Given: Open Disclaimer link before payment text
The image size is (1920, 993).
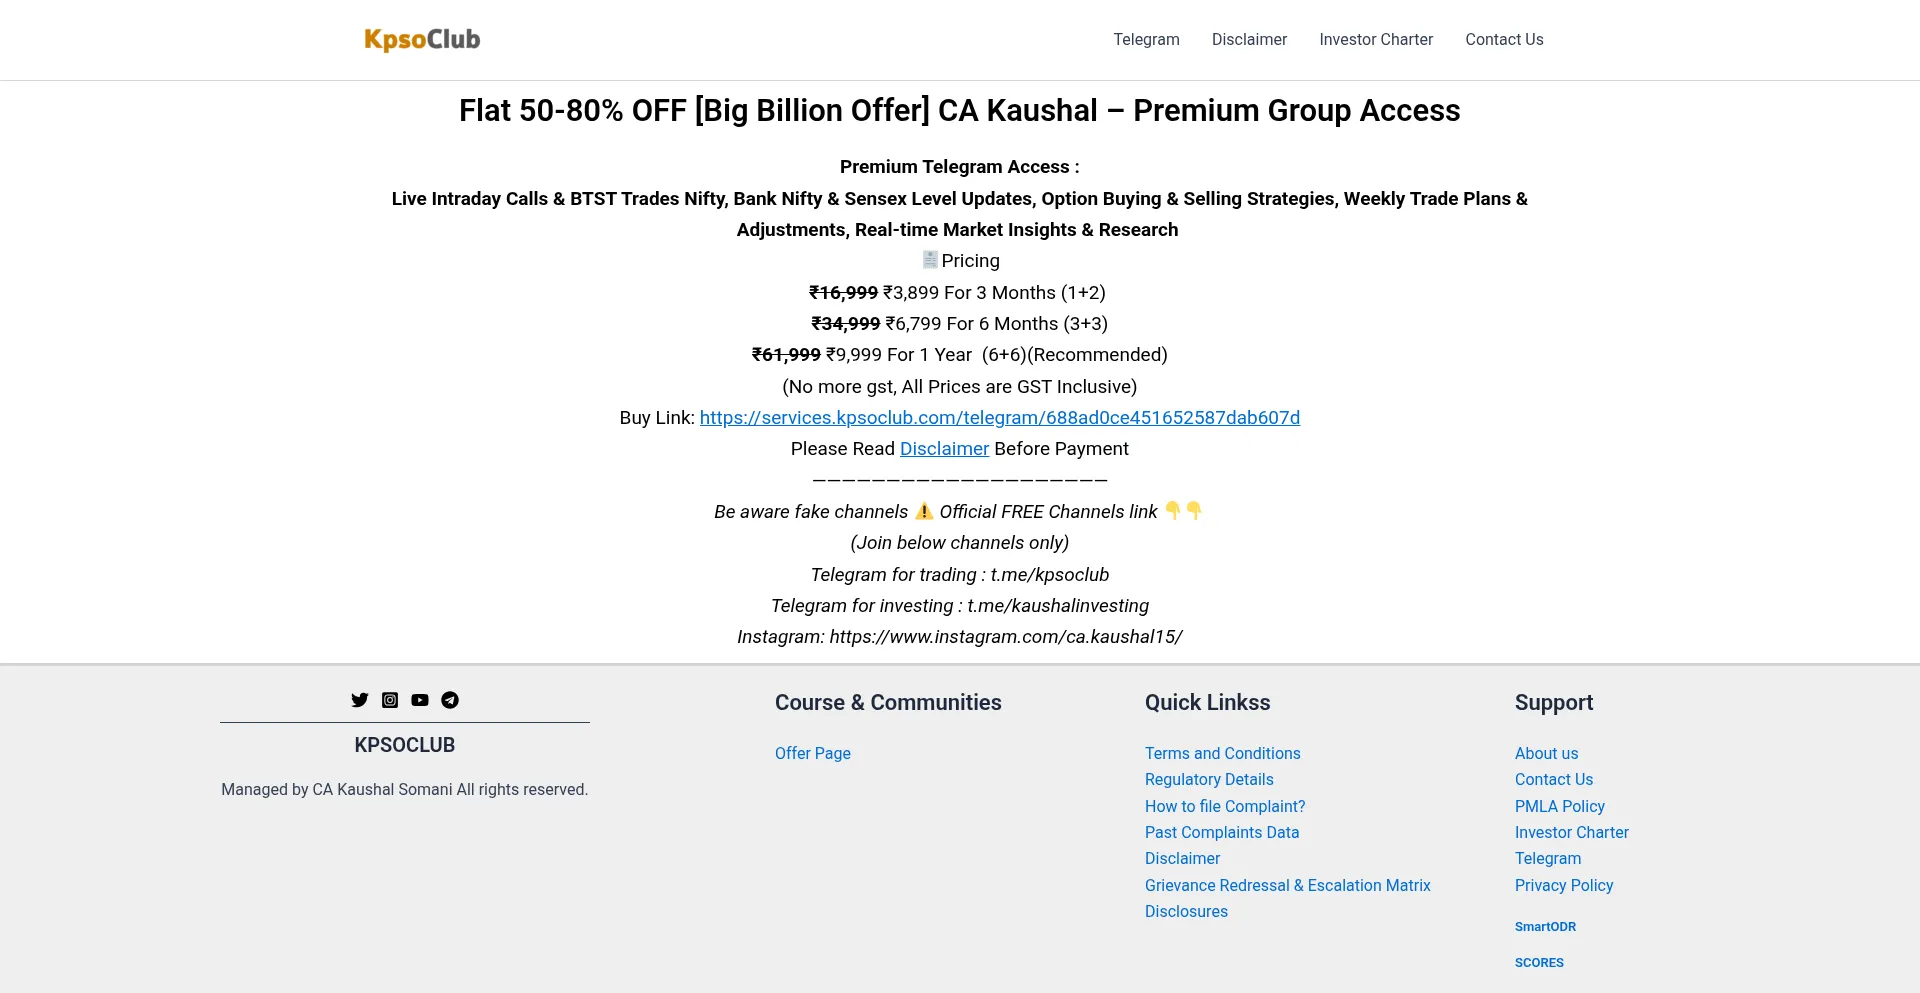Looking at the screenshot, I should click(944, 449).
